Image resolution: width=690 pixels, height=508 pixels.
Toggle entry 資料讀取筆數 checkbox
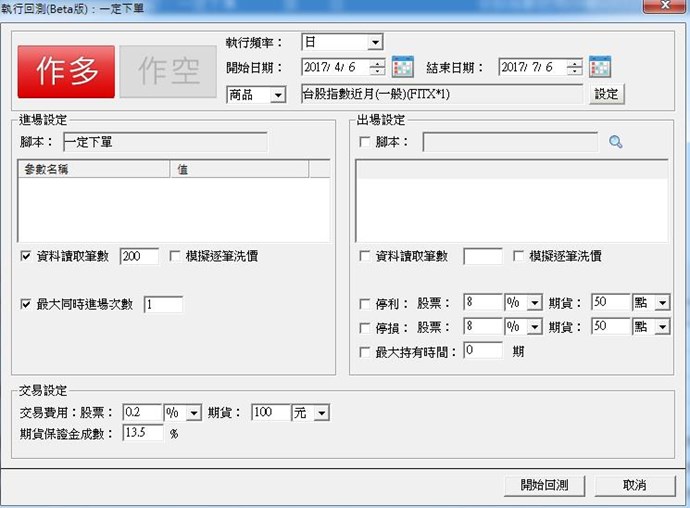click(26, 257)
